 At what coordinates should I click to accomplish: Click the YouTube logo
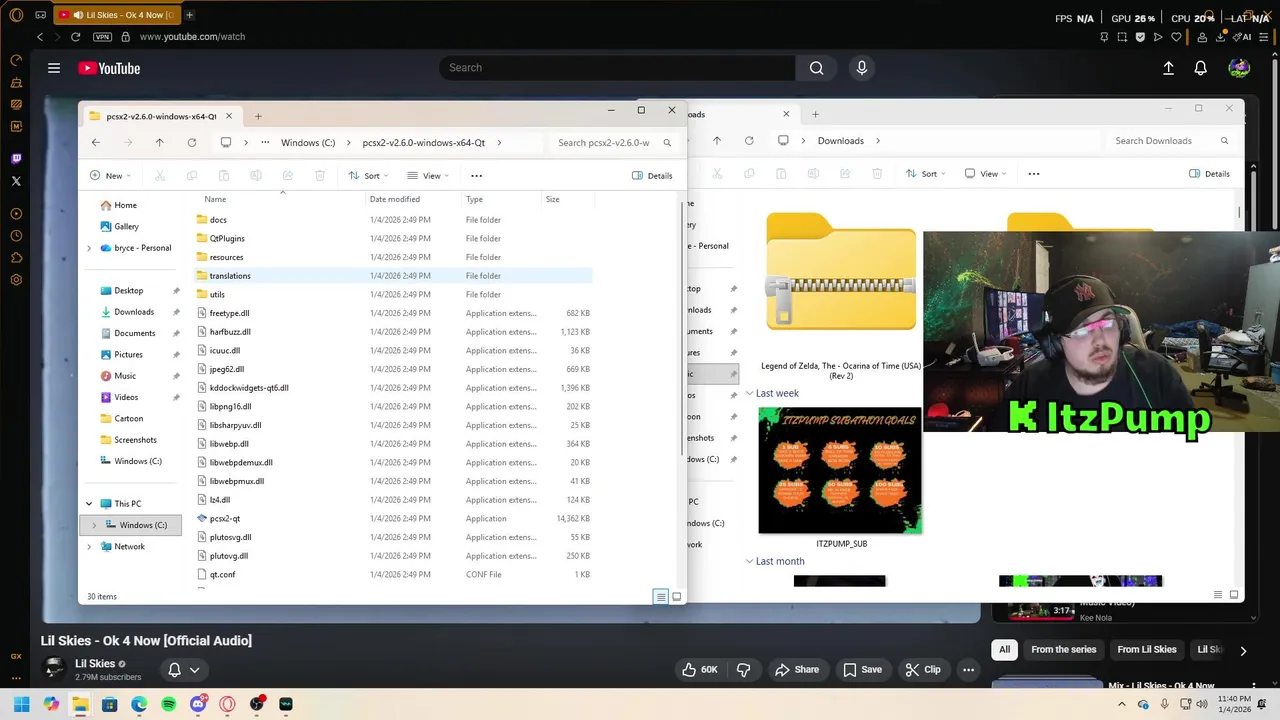tap(109, 68)
